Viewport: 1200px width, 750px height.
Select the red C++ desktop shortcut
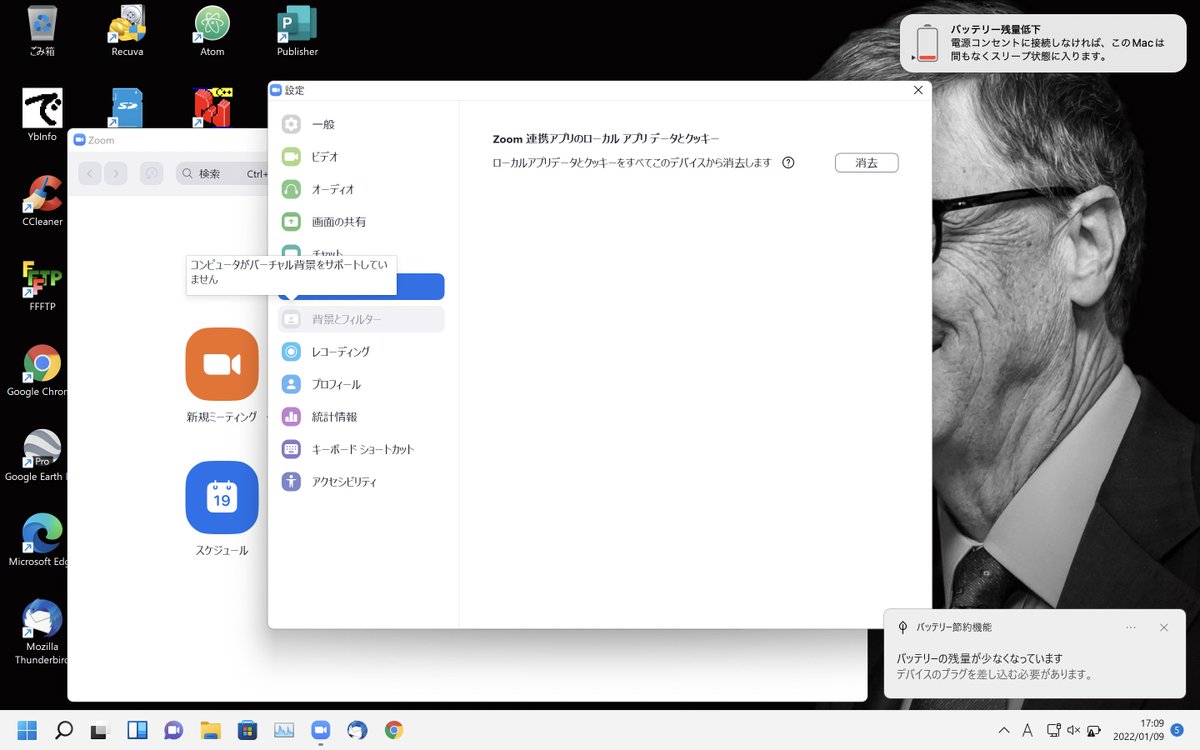[x=212, y=108]
